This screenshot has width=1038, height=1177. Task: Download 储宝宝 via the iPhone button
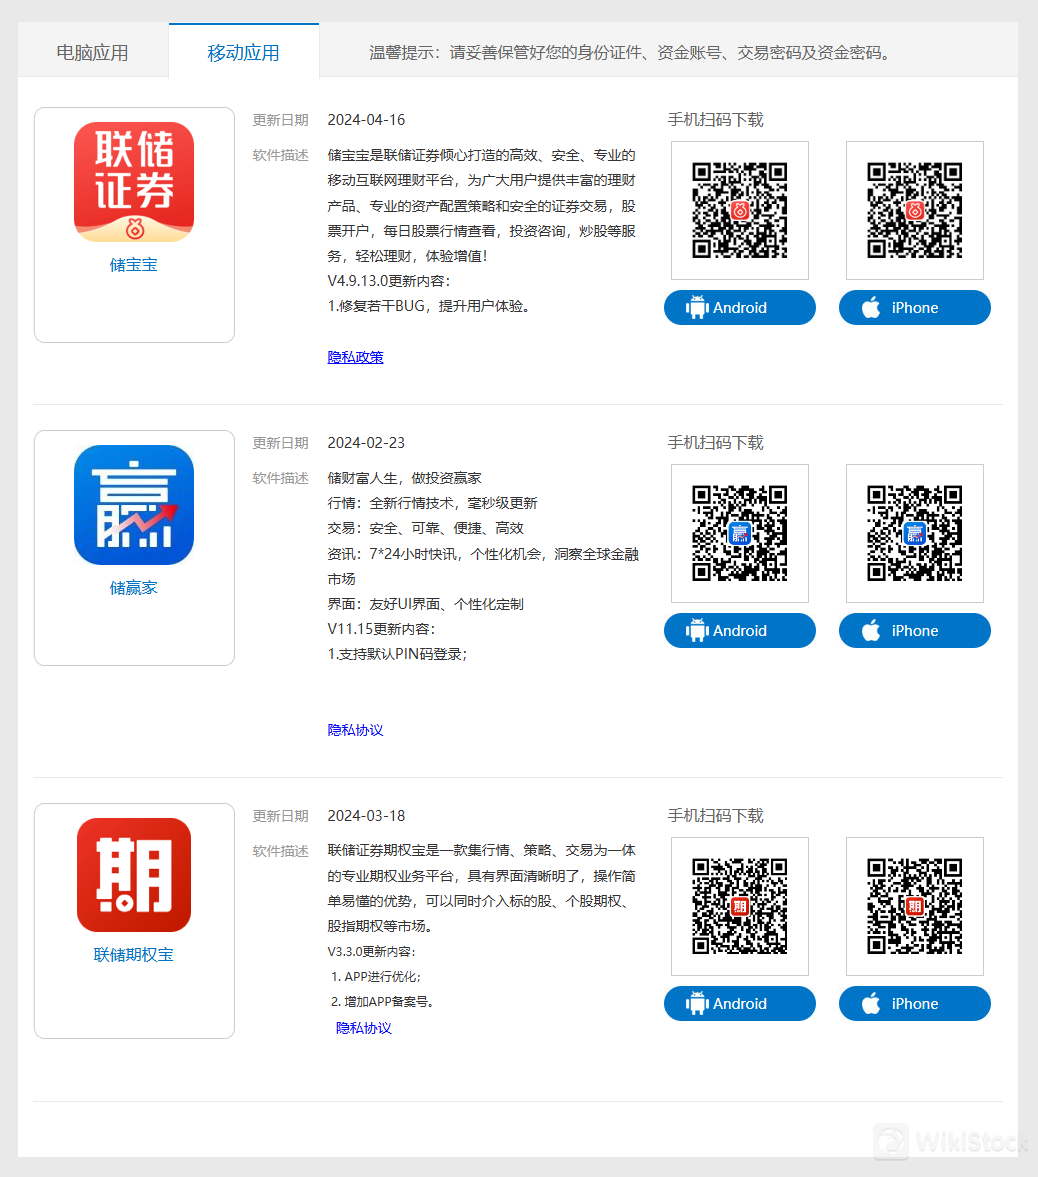click(x=914, y=308)
